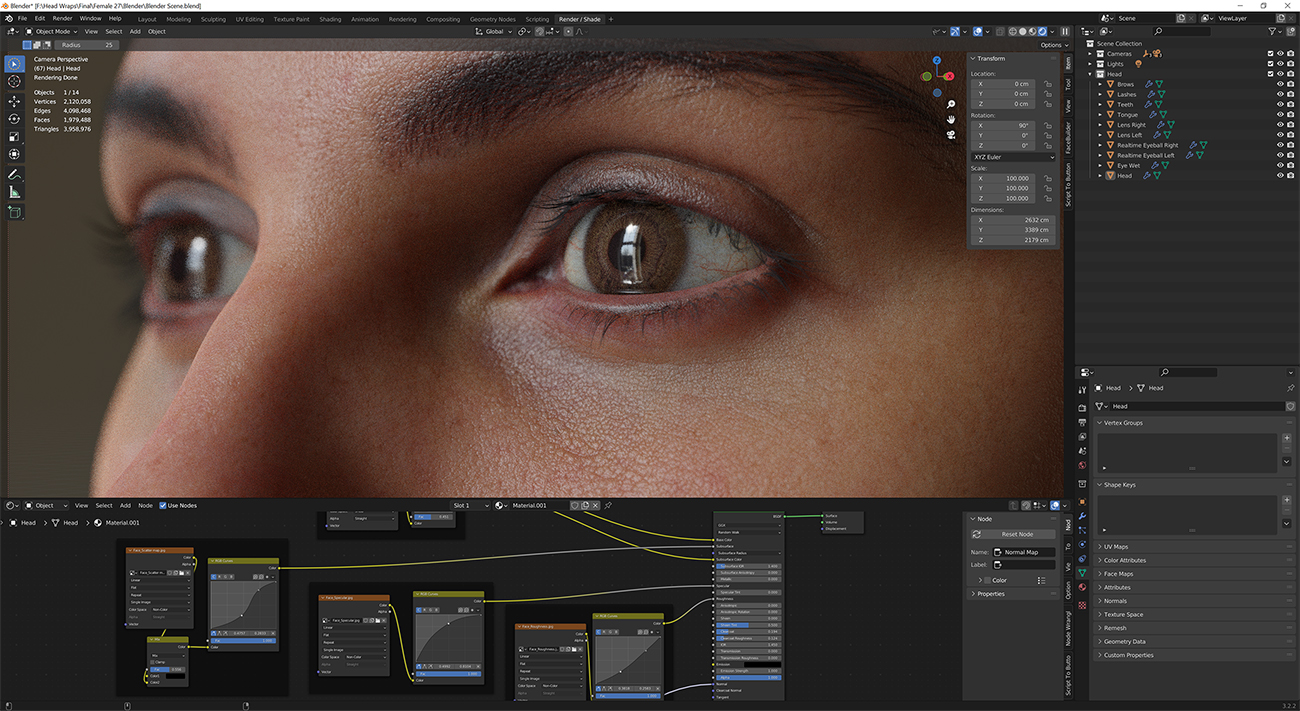
Task: Open the Render menu
Action: click(62, 18)
